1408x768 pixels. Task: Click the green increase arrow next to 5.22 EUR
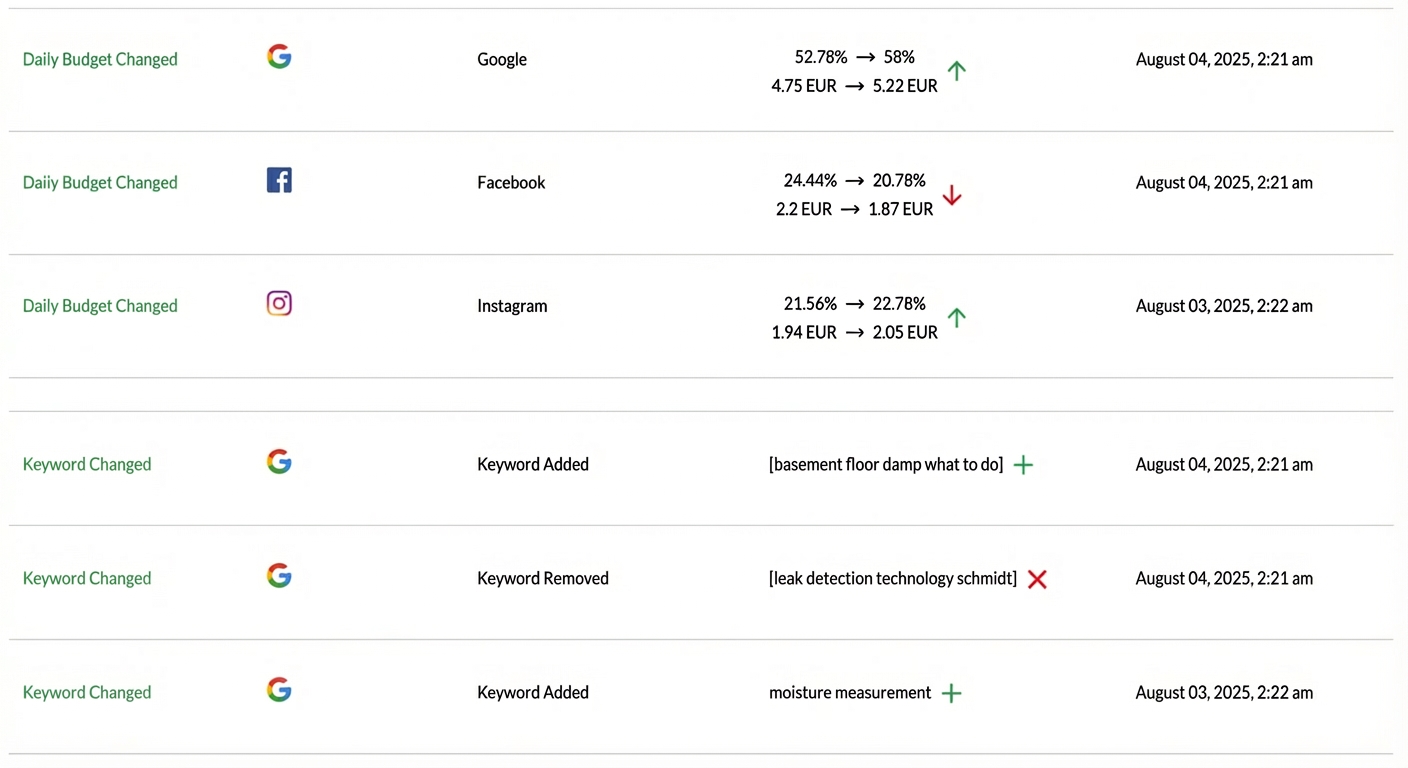(x=956, y=71)
